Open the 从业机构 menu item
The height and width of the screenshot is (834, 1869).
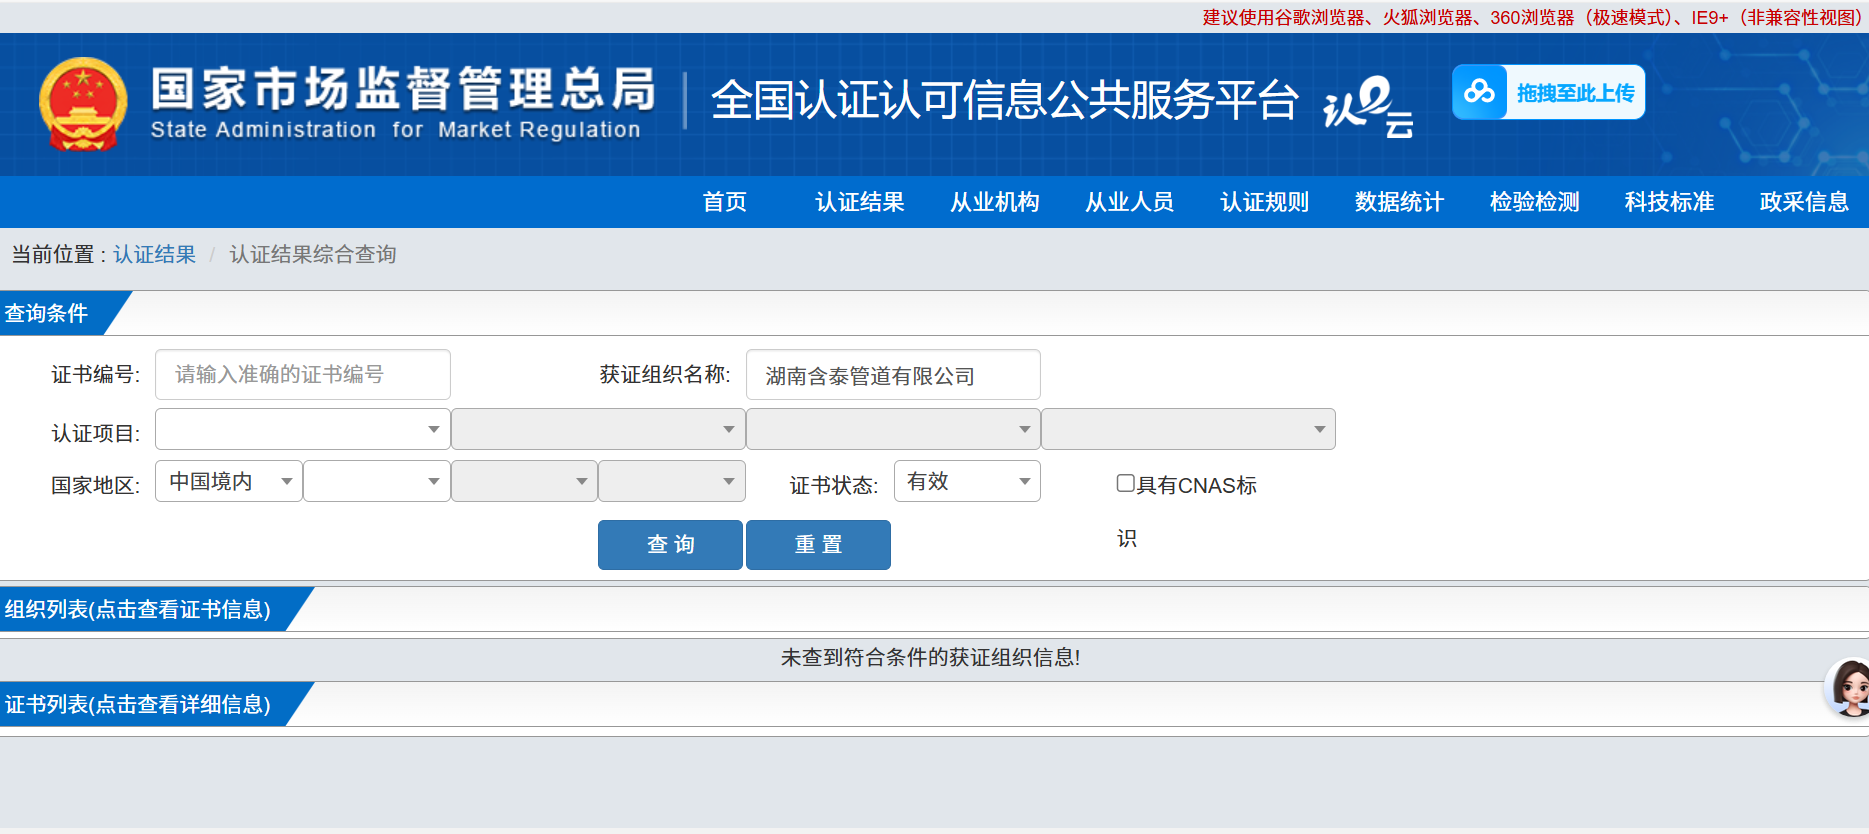tap(995, 202)
